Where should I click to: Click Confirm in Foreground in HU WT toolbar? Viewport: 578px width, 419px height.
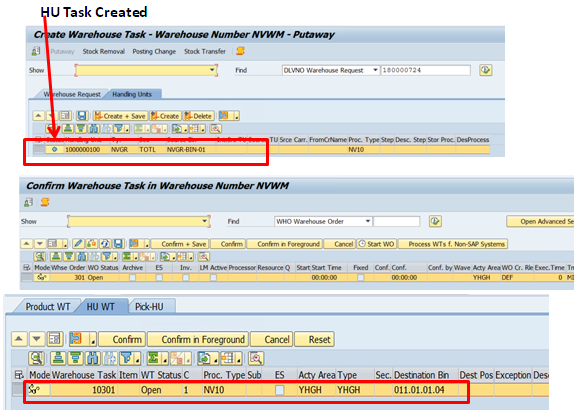tap(198, 339)
